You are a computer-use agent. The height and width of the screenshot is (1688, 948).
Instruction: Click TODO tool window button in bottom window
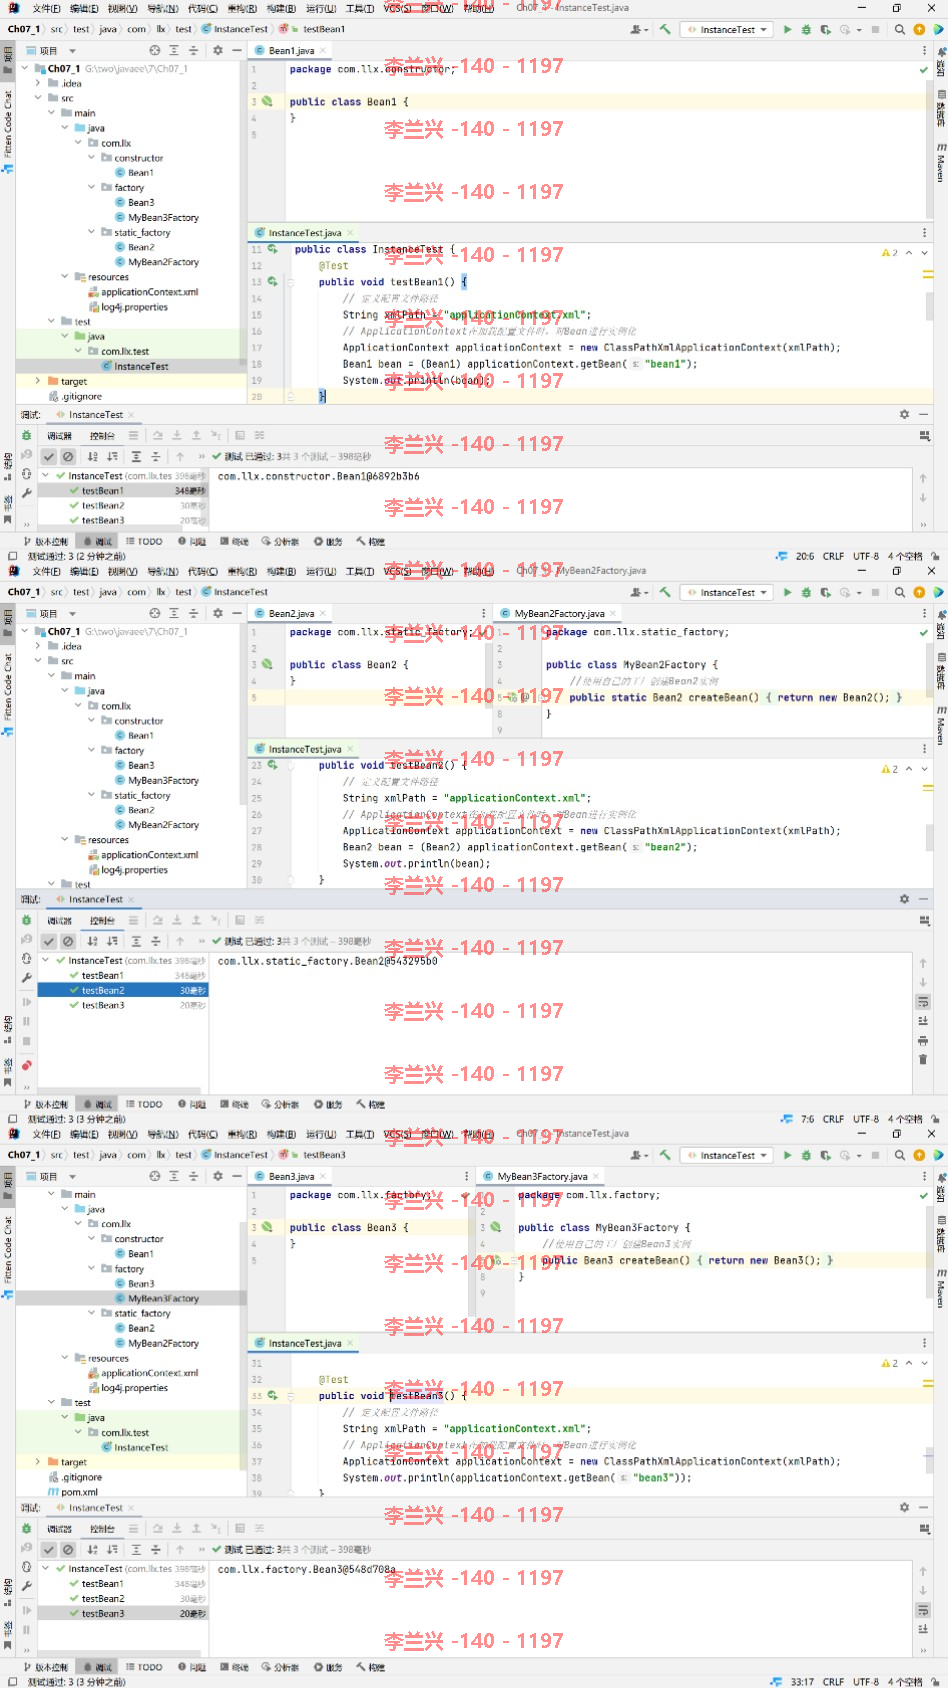pyautogui.click(x=144, y=1667)
